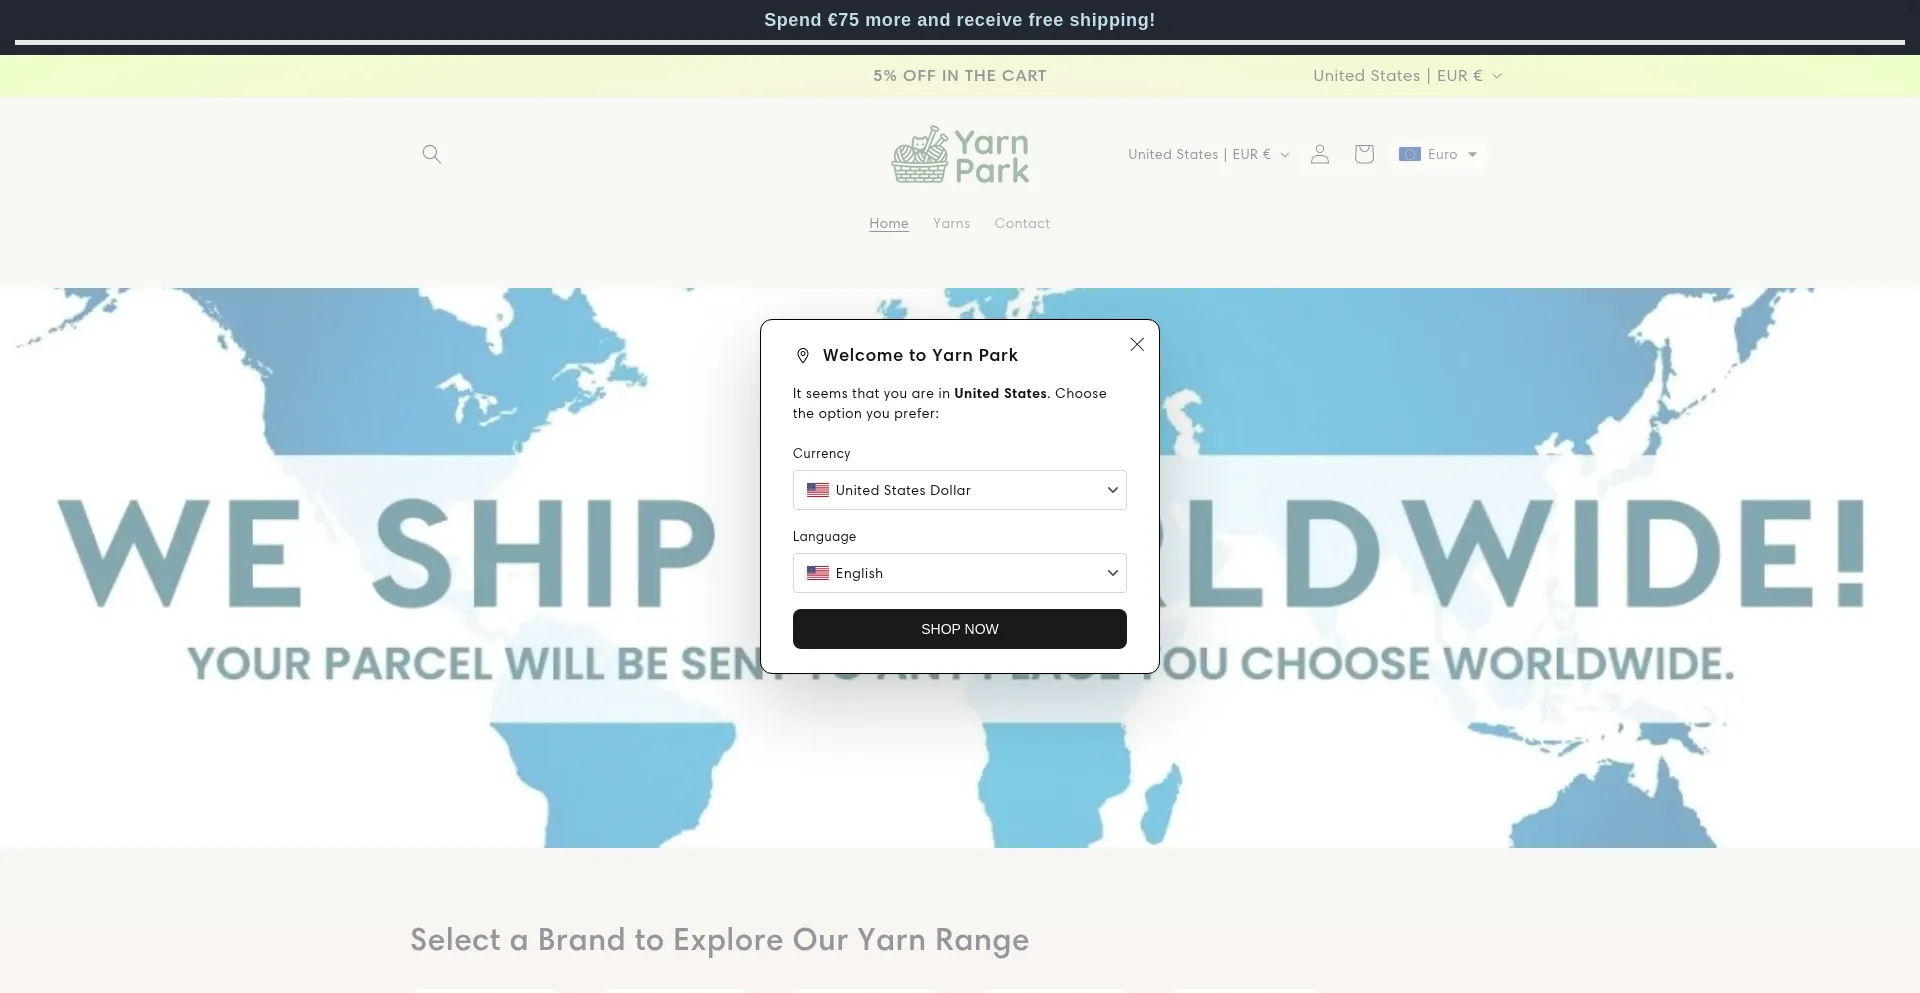Click the Currency label in popup

(822, 453)
